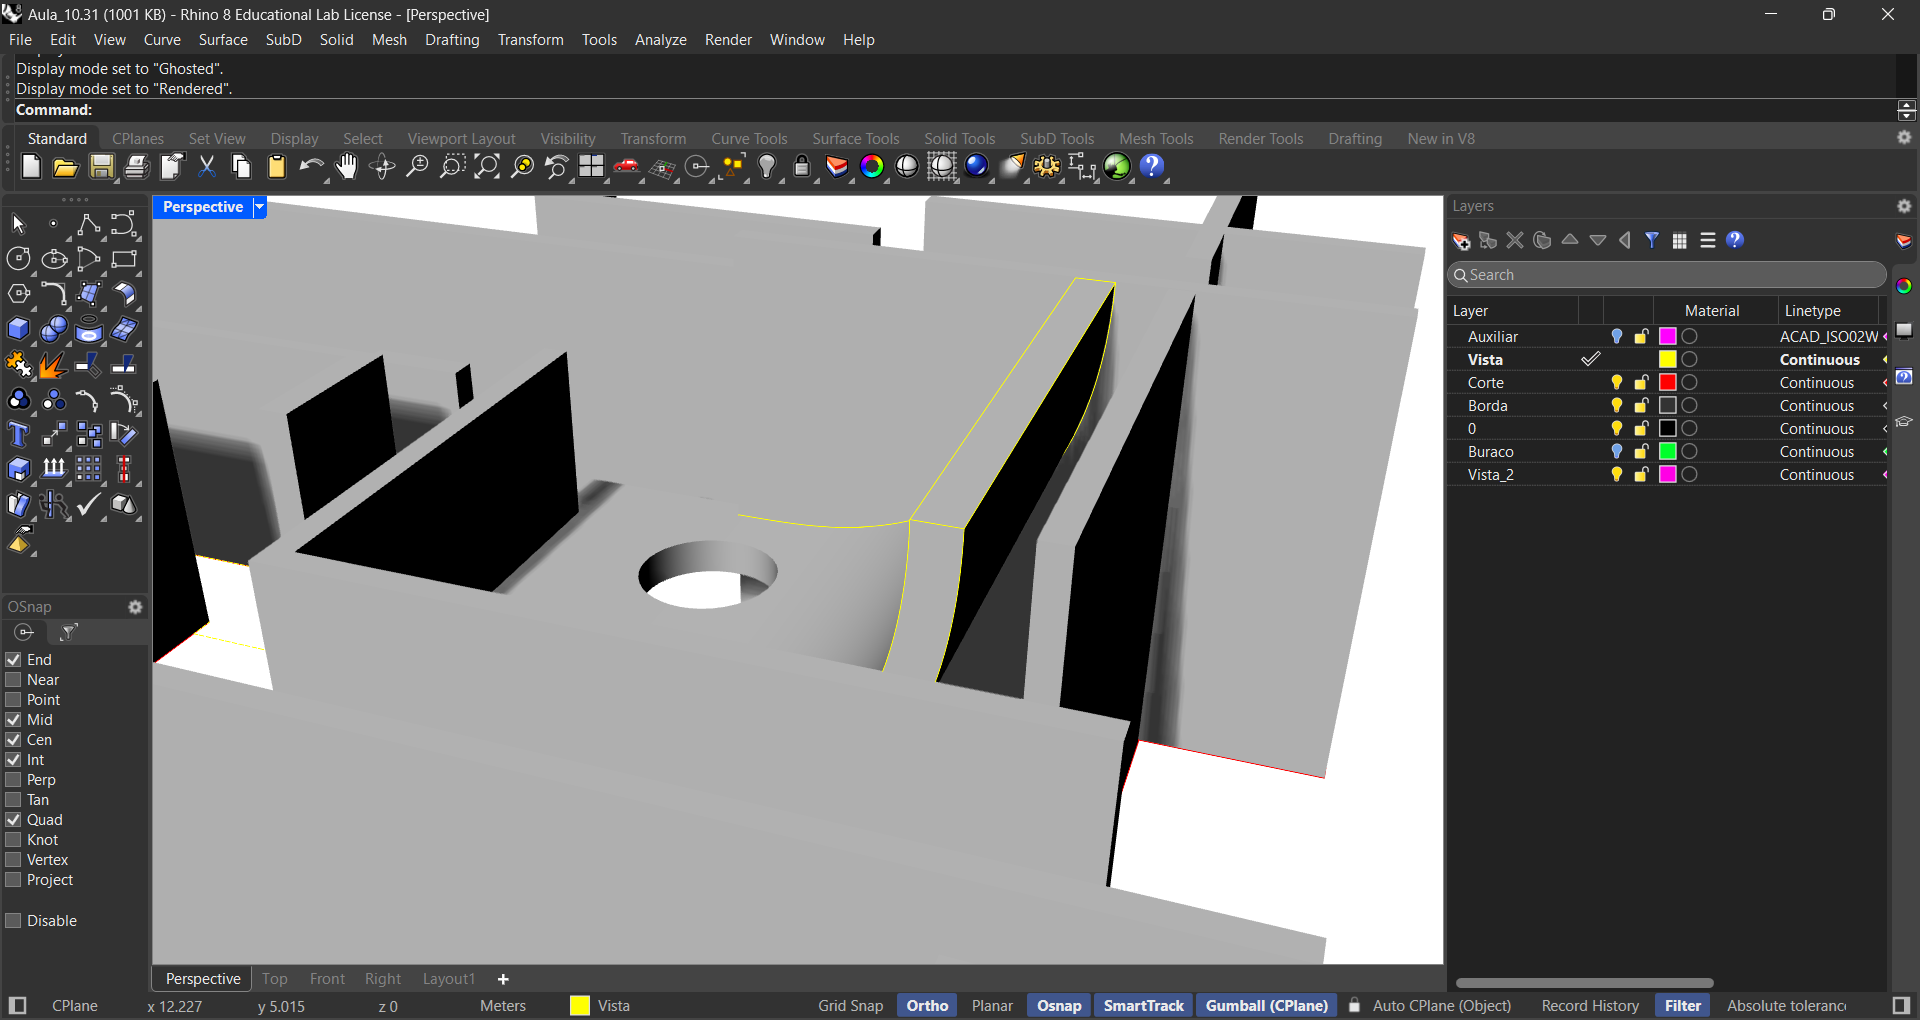
Task: Select the Circle tool in left sidebar
Action: tap(19, 259)
